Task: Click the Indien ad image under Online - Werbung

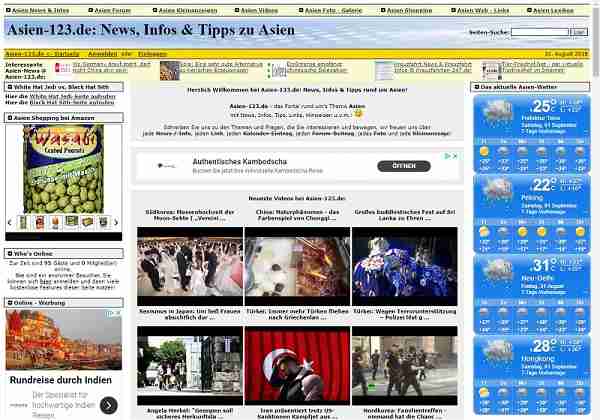Action: coord(64,340)
